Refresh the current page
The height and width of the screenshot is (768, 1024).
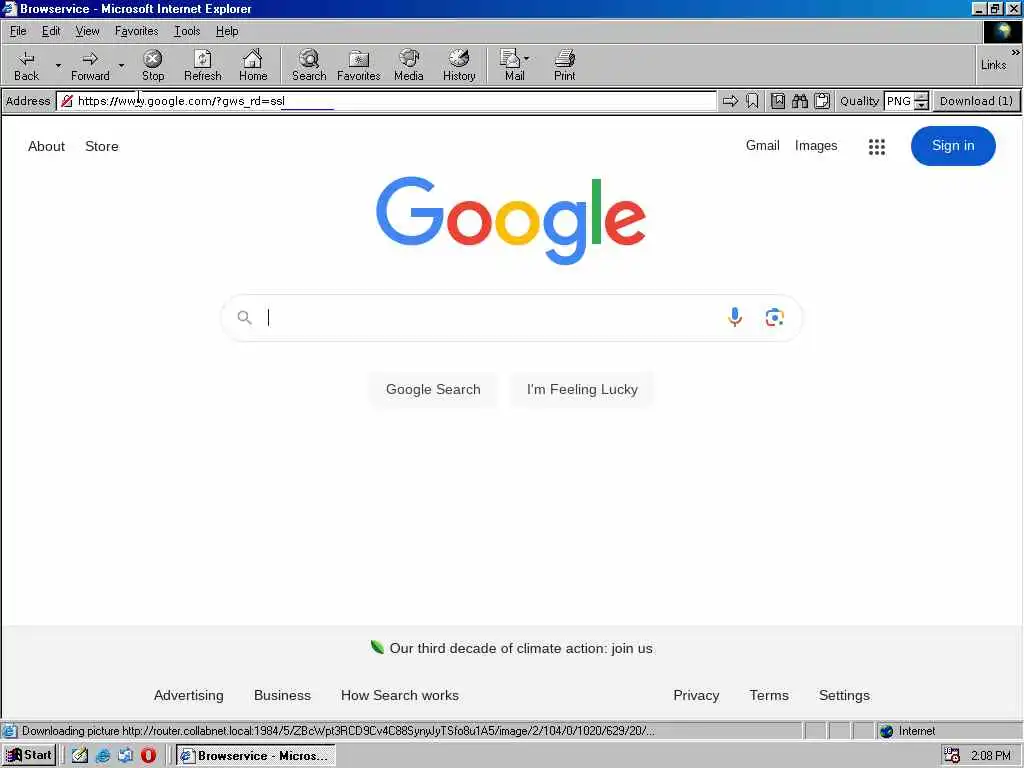pyautogui.click(x=202, y=65)
